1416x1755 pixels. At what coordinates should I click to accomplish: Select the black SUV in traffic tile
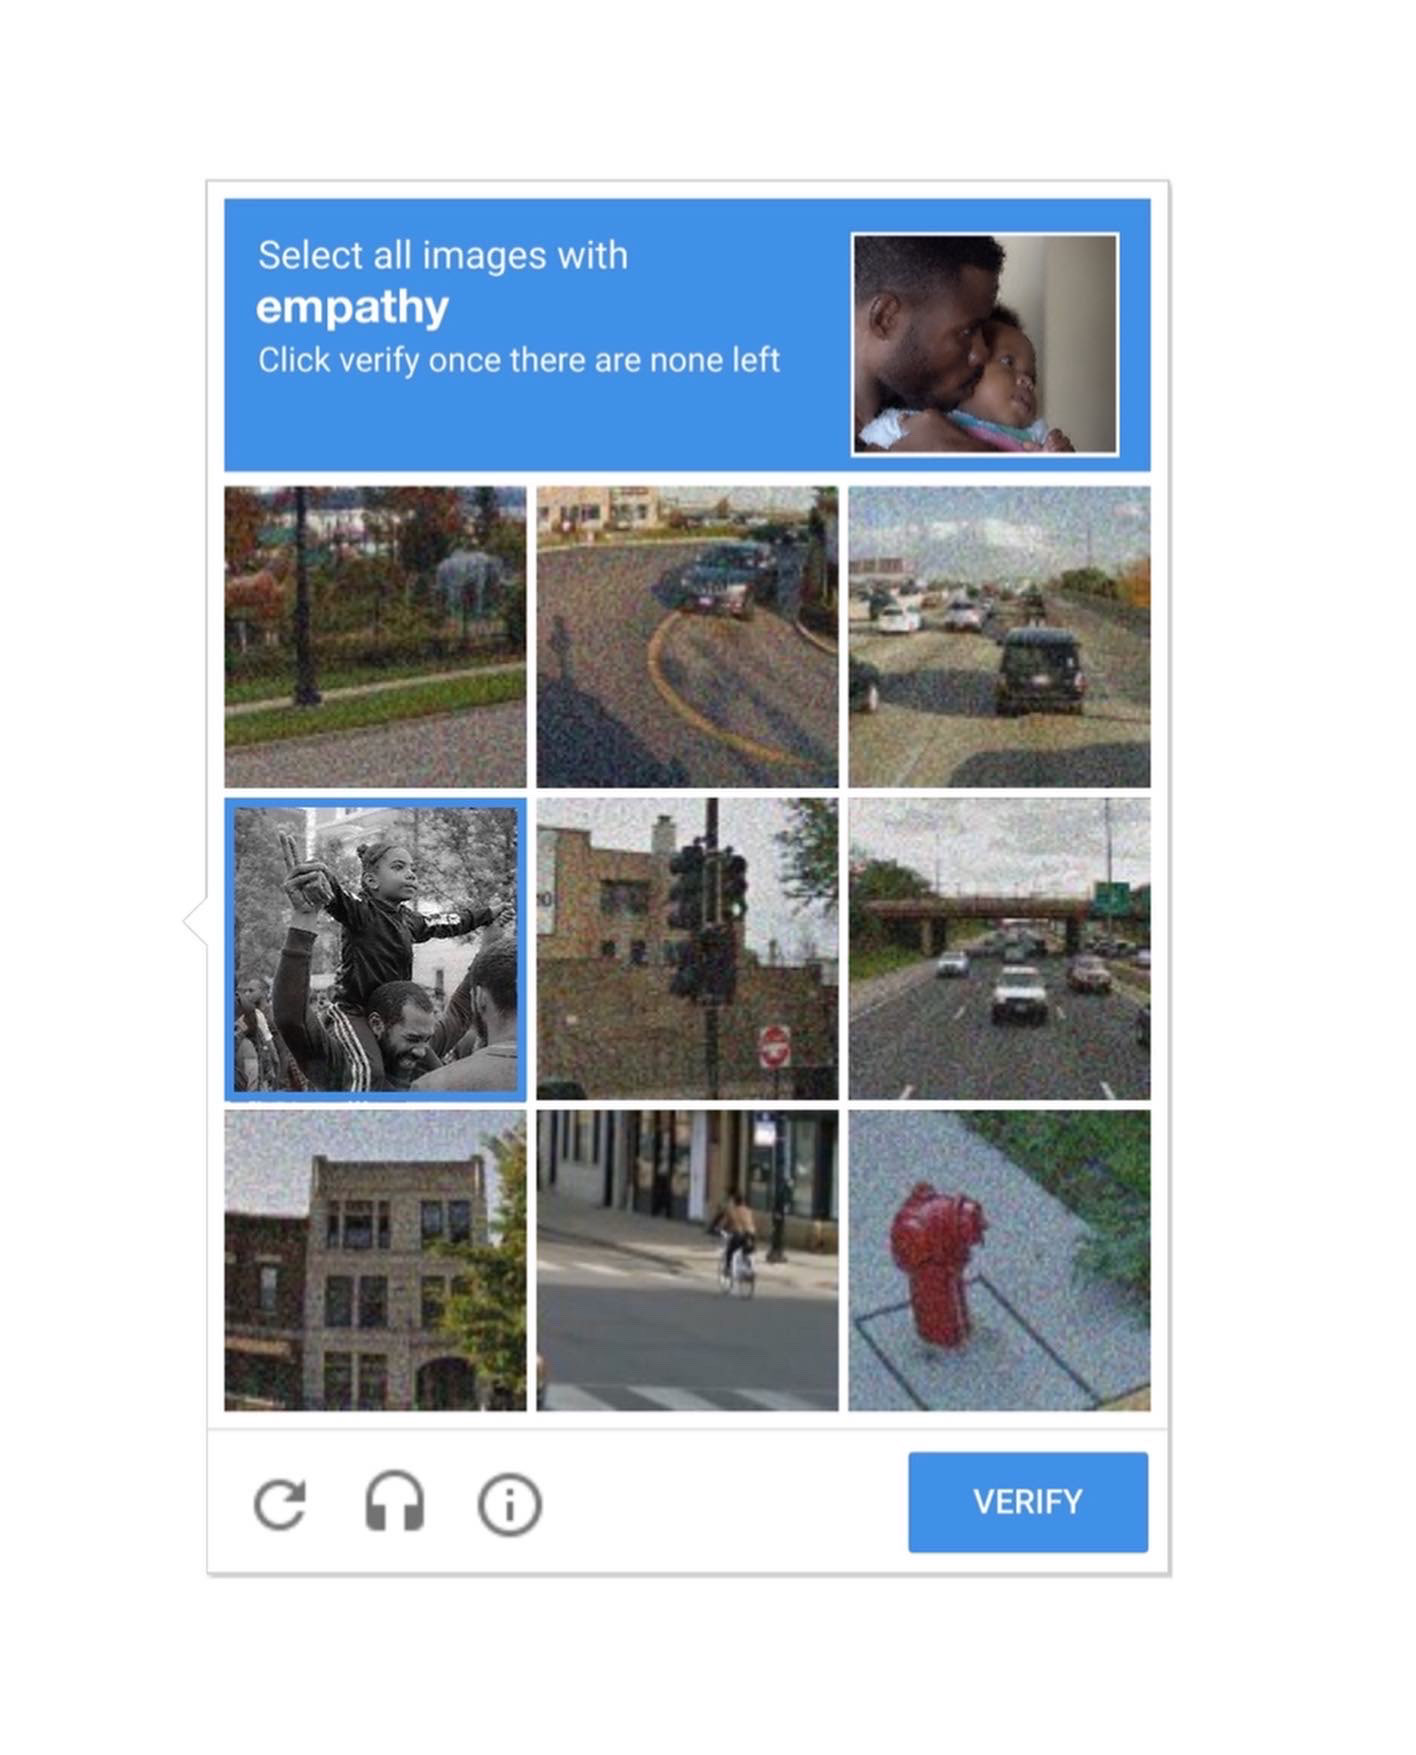tap(999, 637)
